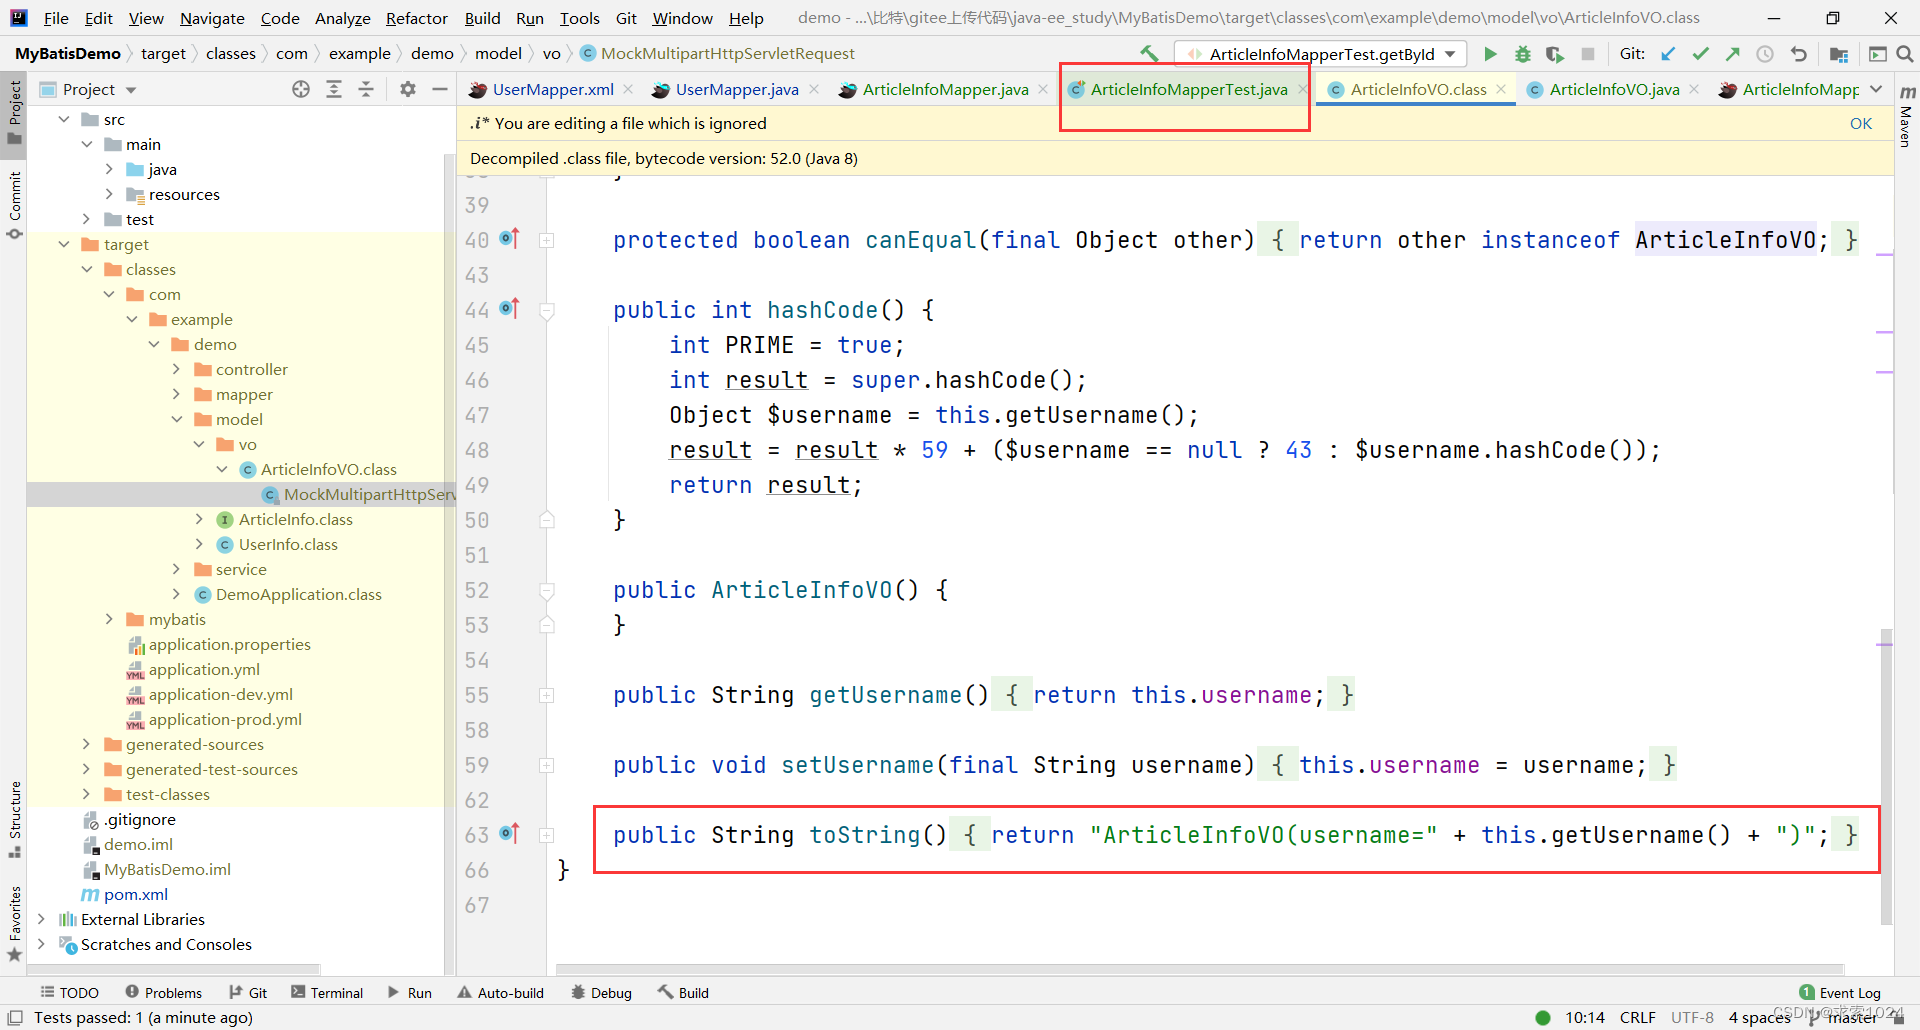1920x1030 pixels.
Task: Commit changes with the Git checkmark icon
Action: tap(1700, 54)
